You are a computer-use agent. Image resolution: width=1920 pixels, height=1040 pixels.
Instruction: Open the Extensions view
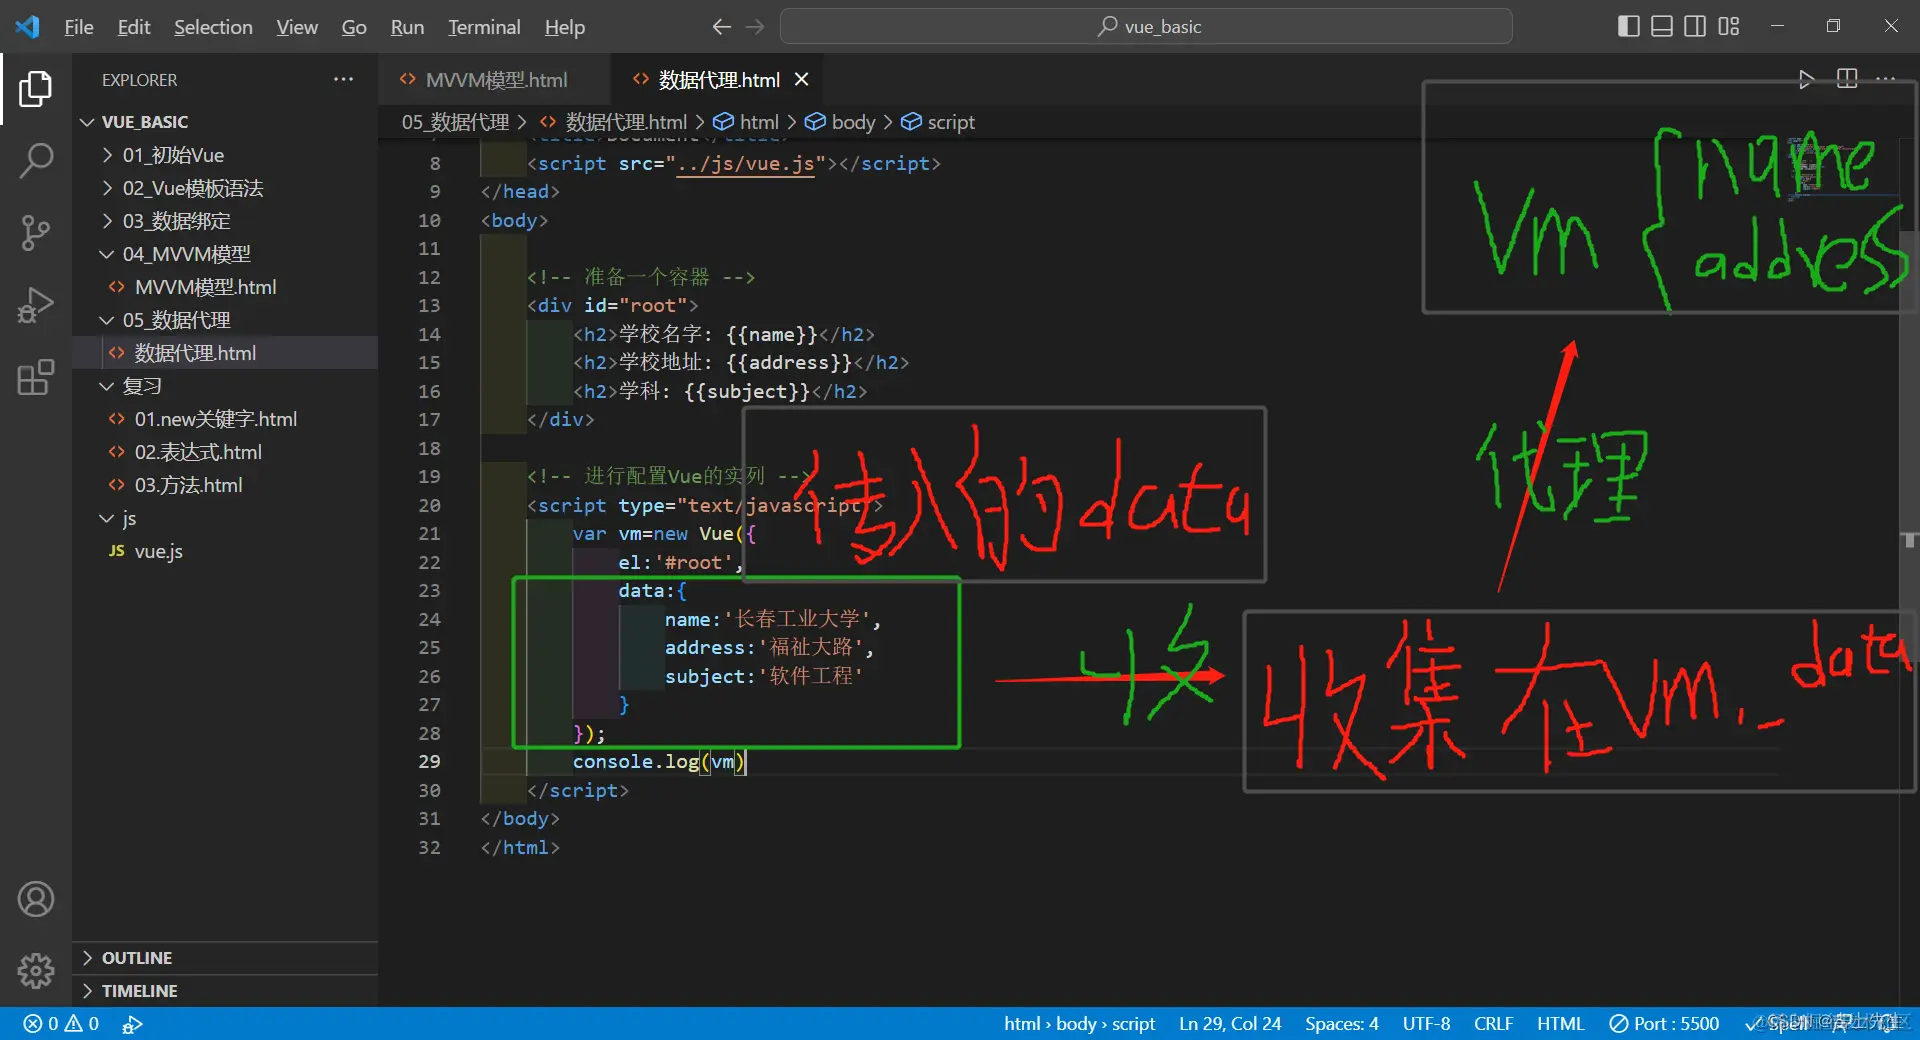coord(36,377)
